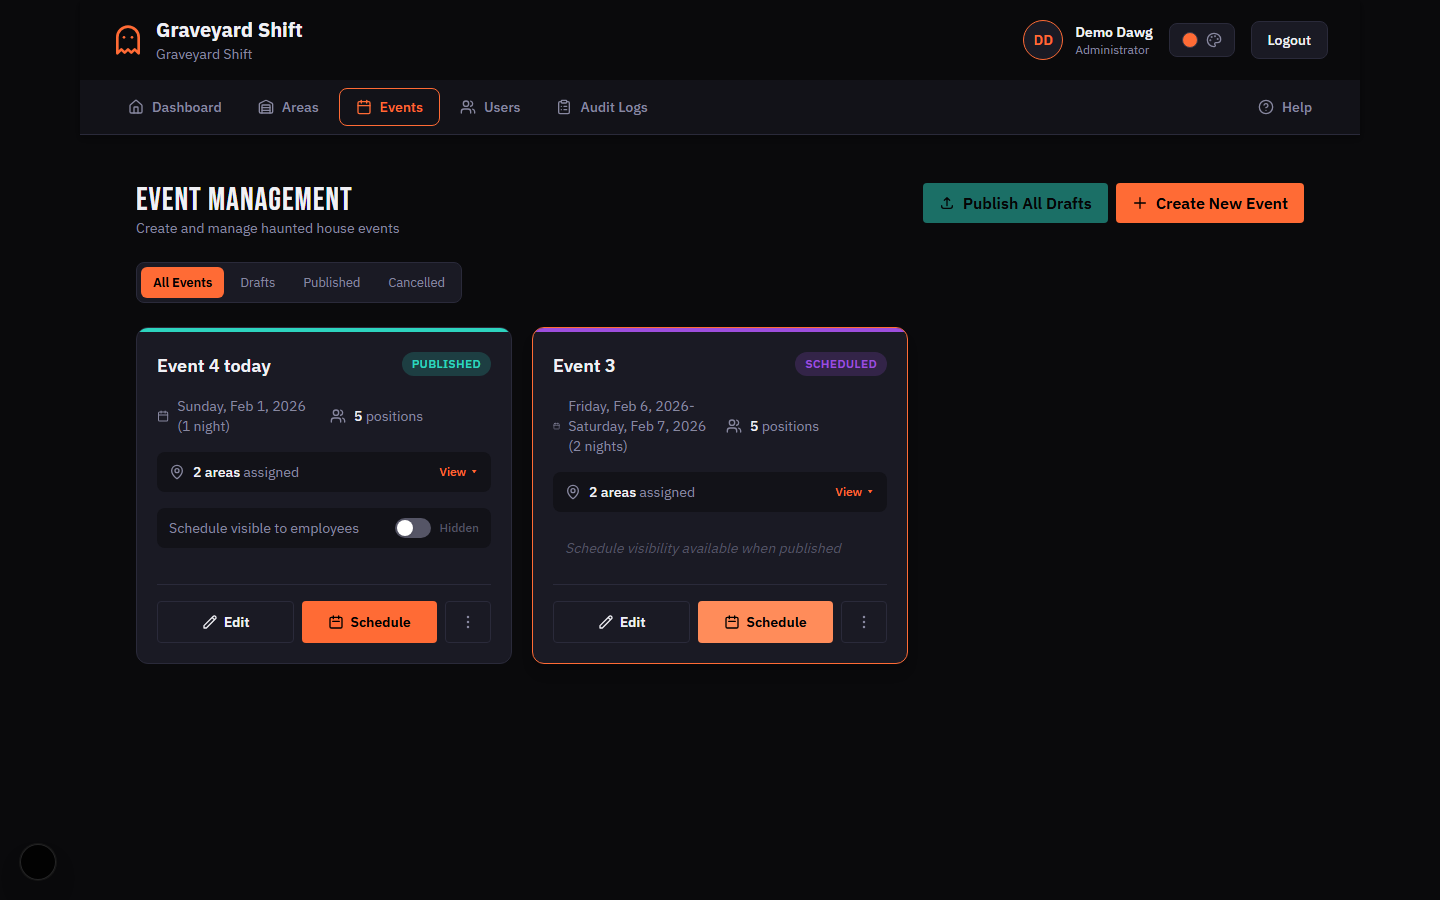Select the Cancelled filter tab

(416, 282)
